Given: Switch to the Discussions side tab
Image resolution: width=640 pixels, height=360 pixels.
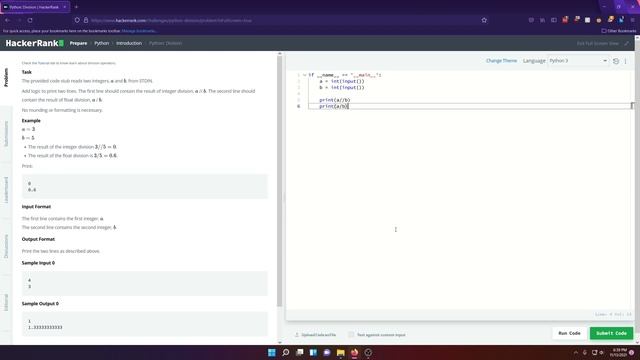Looking at the screenshot, I should (x=6, y=246).
